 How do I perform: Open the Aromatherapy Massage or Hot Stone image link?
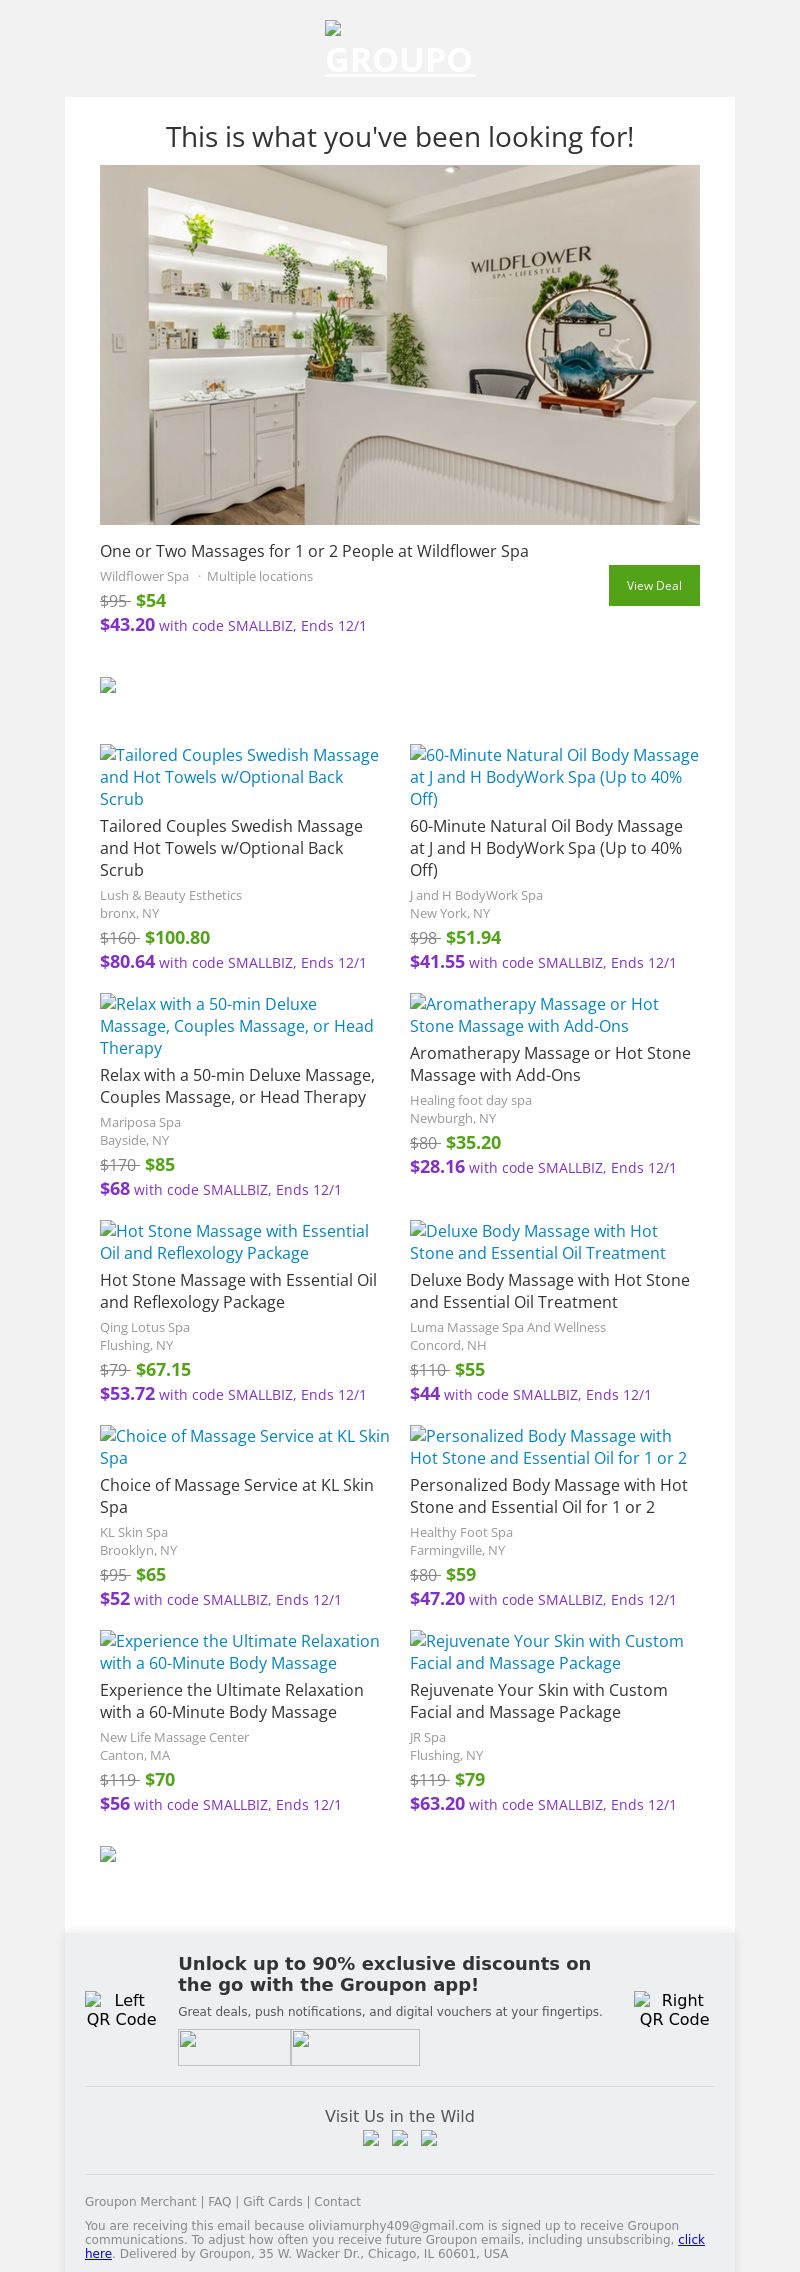[x=534, y=1015]
